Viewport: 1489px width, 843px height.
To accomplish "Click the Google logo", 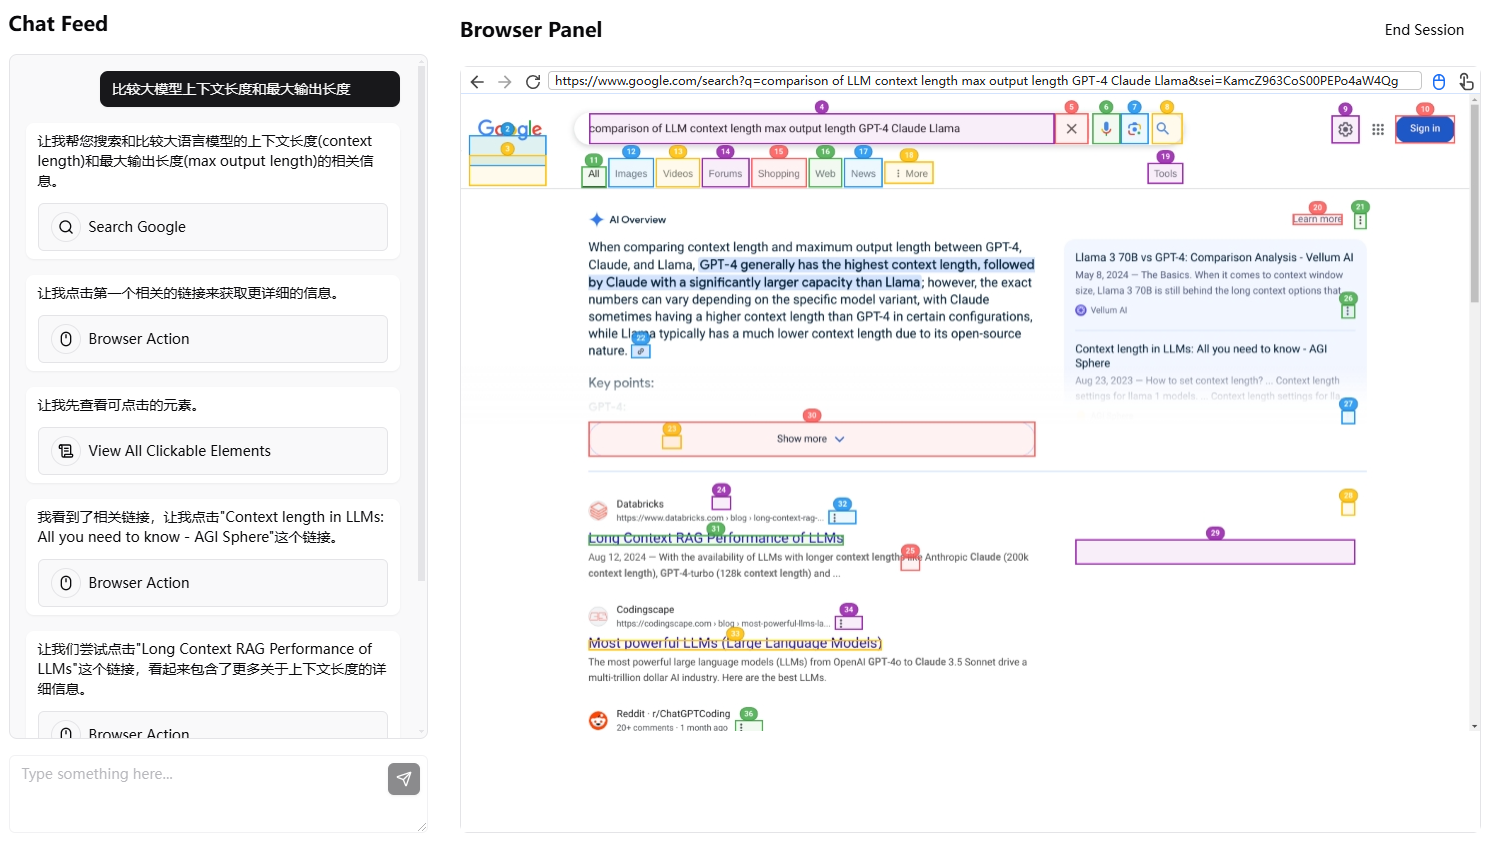I will (x=509, y=129).
